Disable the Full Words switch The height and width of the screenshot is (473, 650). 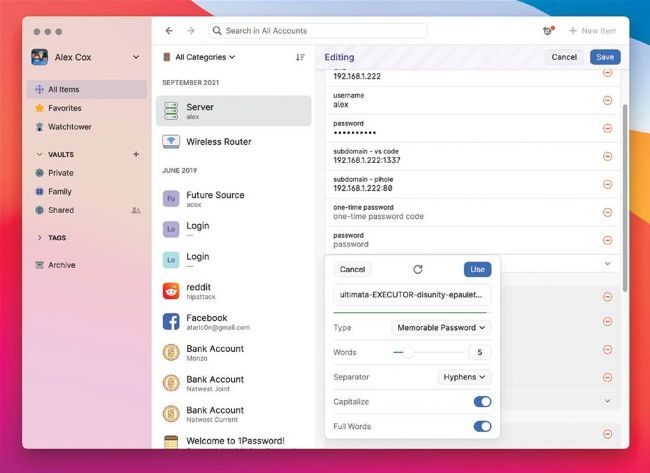[x=482, y=426]
